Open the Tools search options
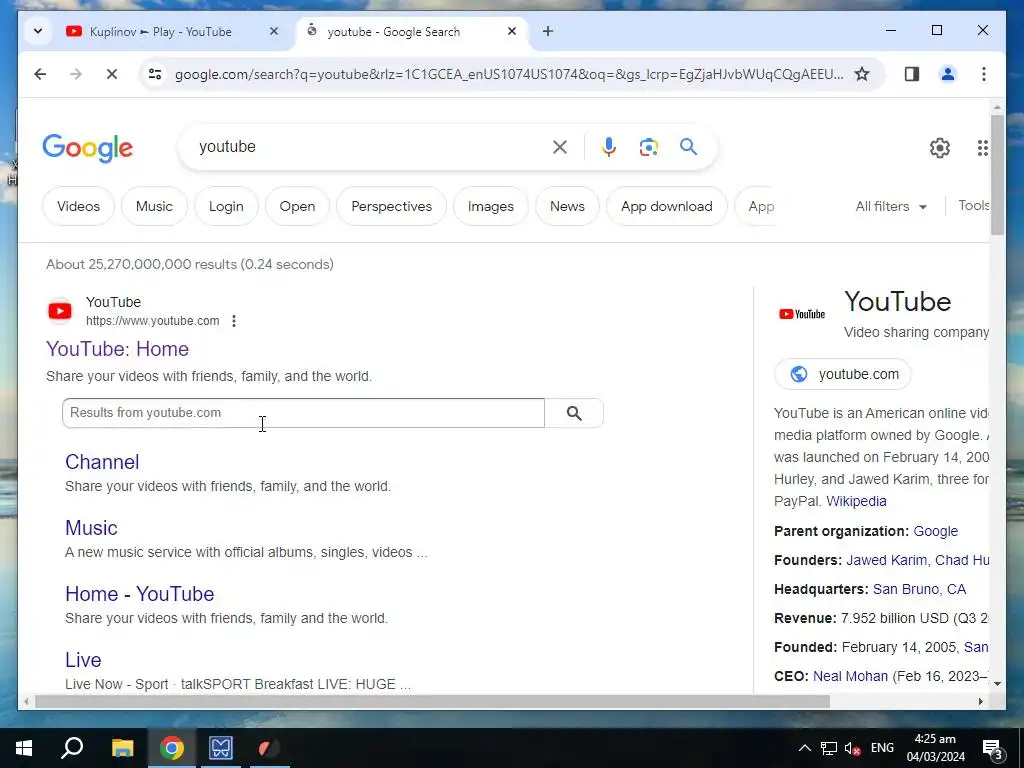The width and height of the screenshot is (1024, 768). [x=973, y=206]
